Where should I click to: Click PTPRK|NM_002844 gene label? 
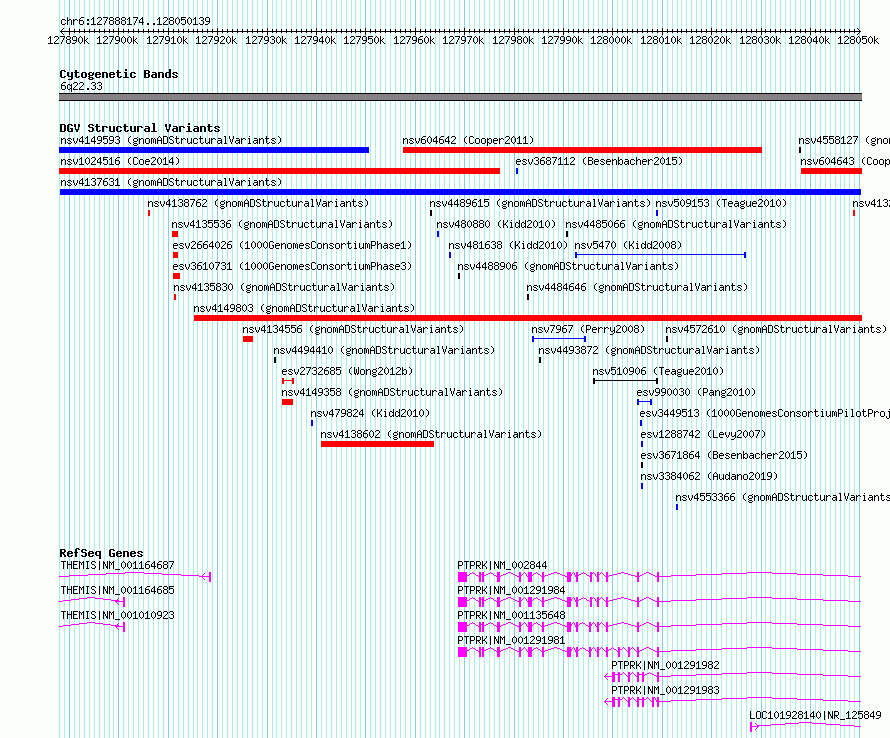click(502, 565)
